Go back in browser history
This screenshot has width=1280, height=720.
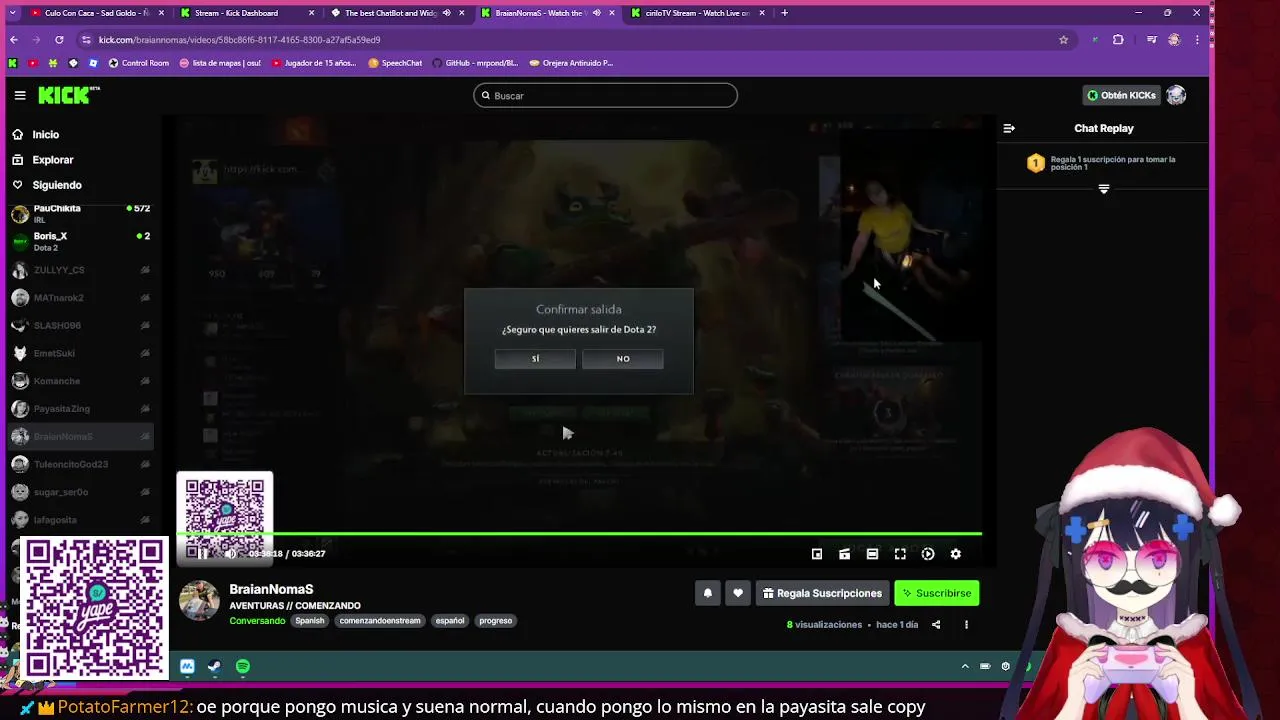tap(14, 40)
